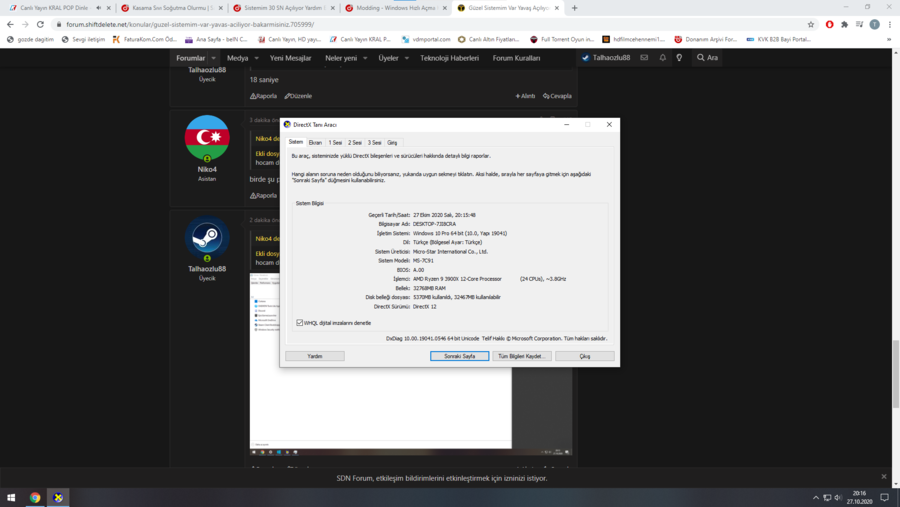Click the Sonraki Sayfa button
The image size is (900, 507).
tap(460, 356)
